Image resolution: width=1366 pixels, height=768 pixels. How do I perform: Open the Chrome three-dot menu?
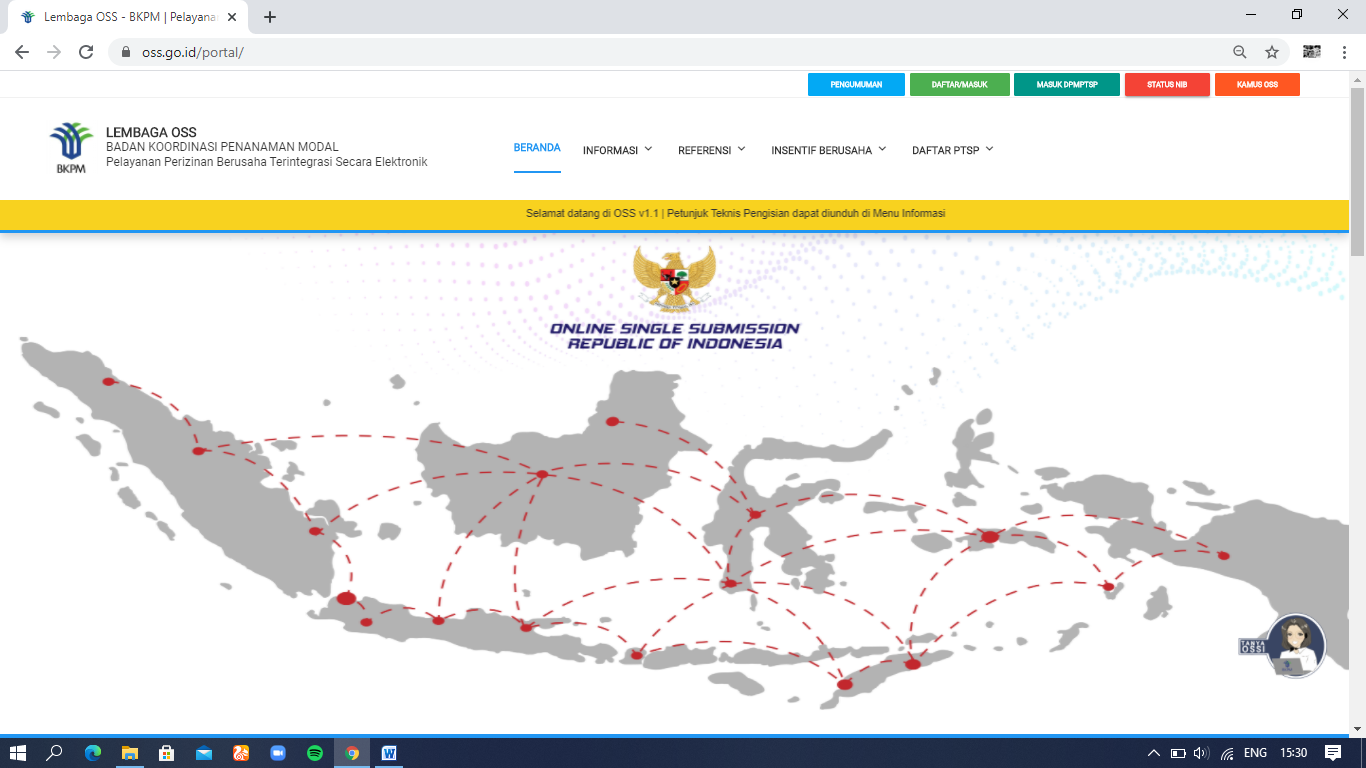tap(1344, 52)
